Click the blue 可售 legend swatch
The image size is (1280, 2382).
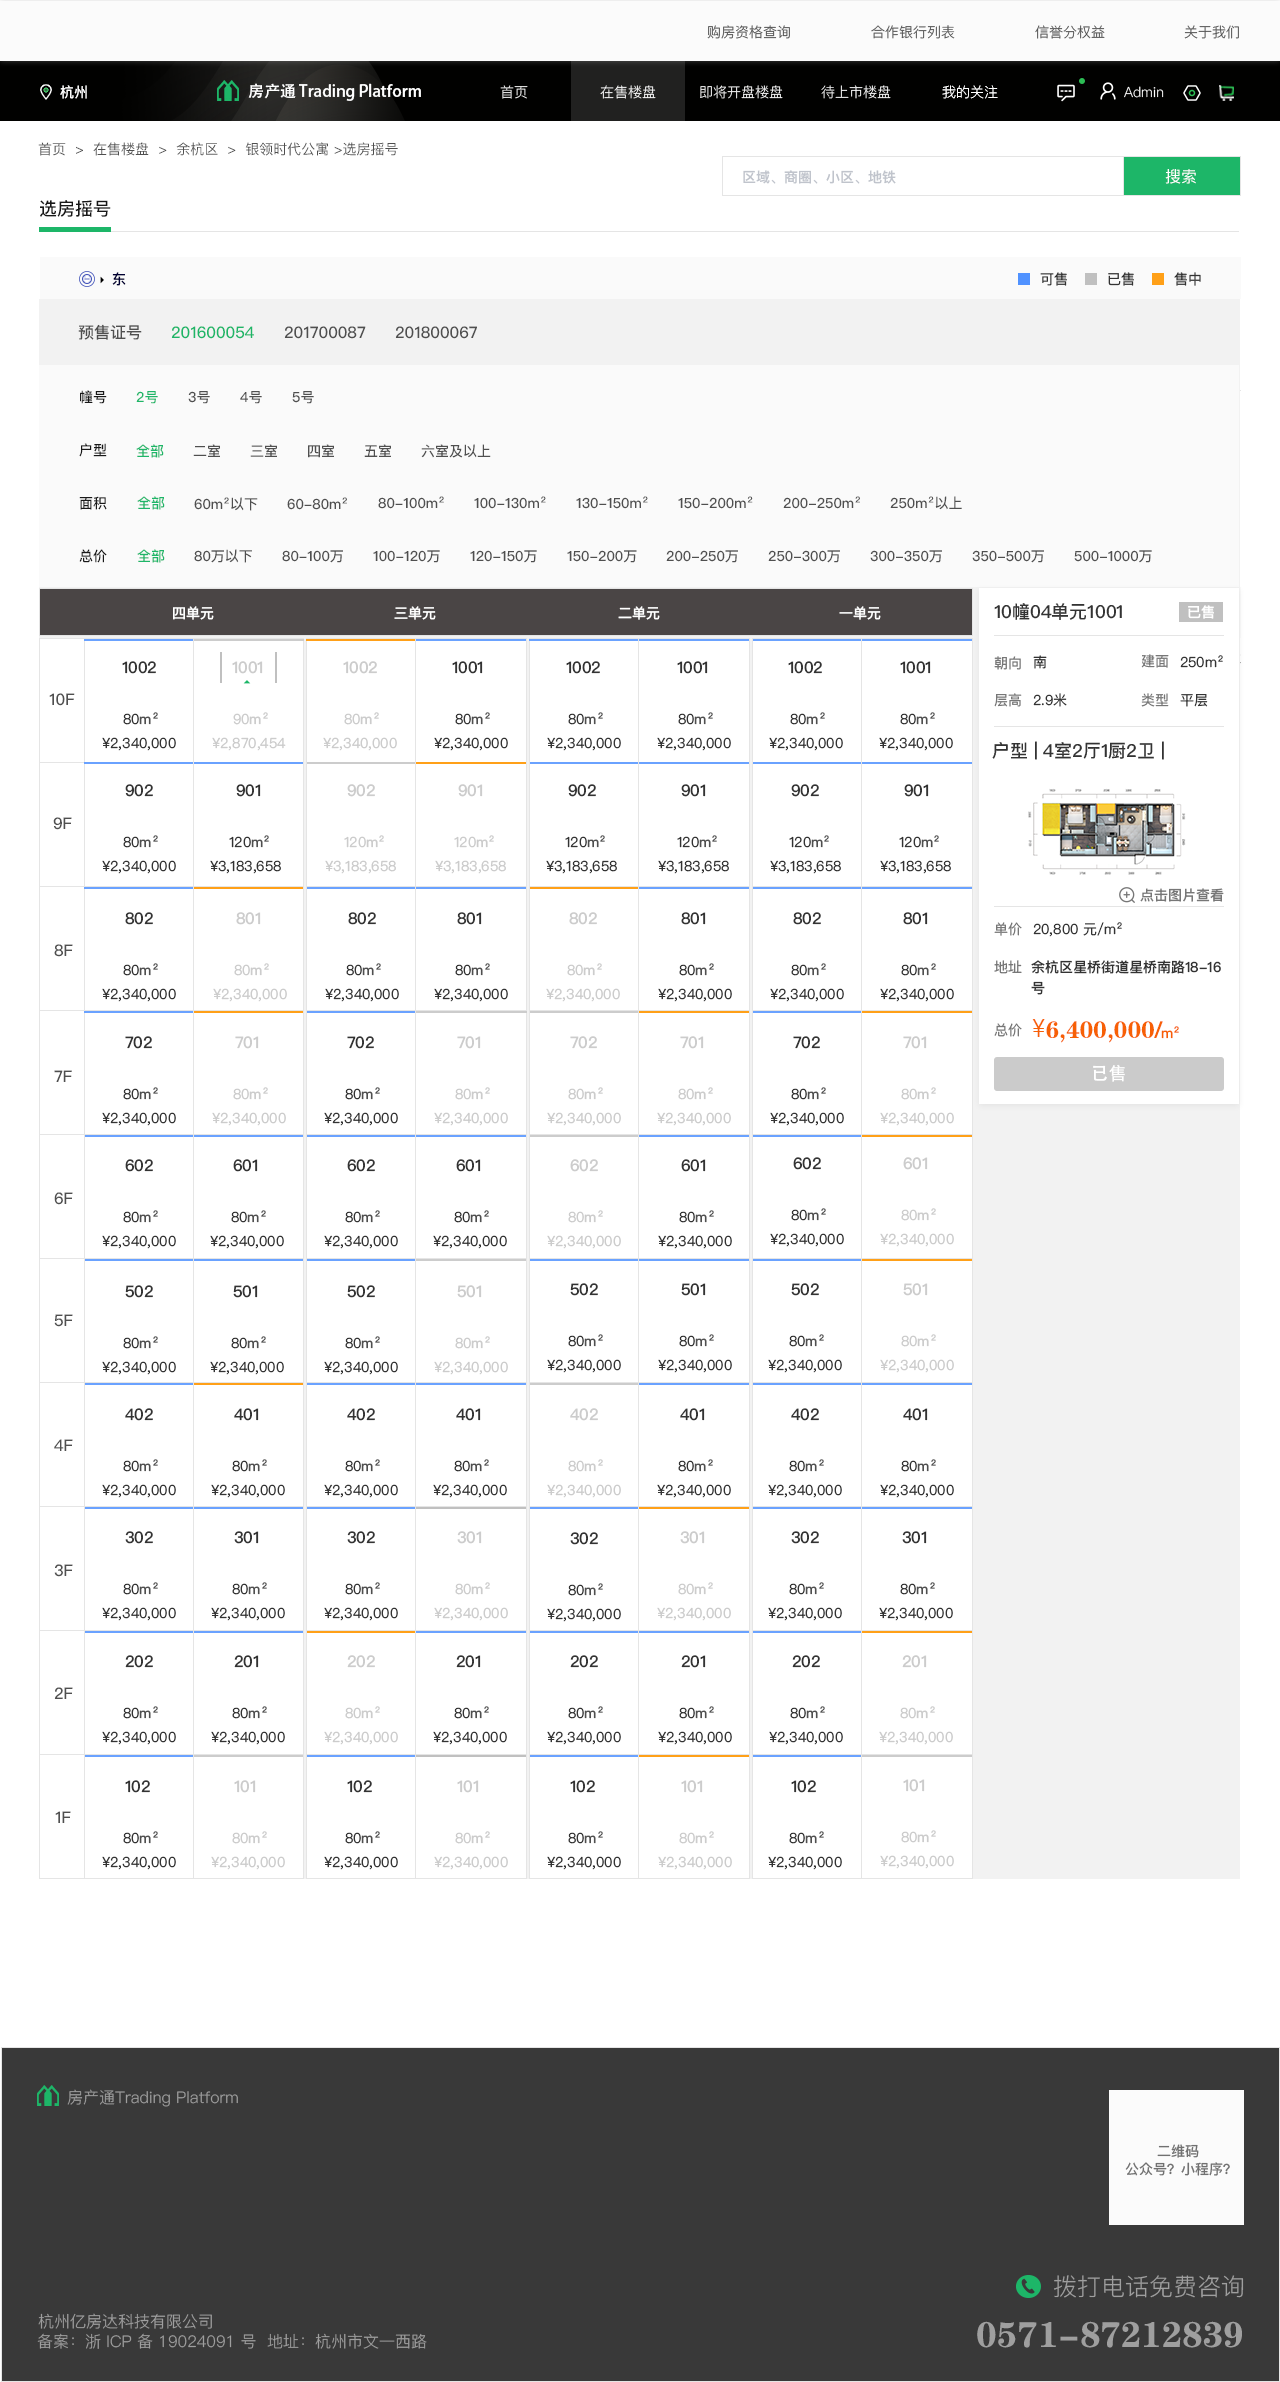point(1024,279)
